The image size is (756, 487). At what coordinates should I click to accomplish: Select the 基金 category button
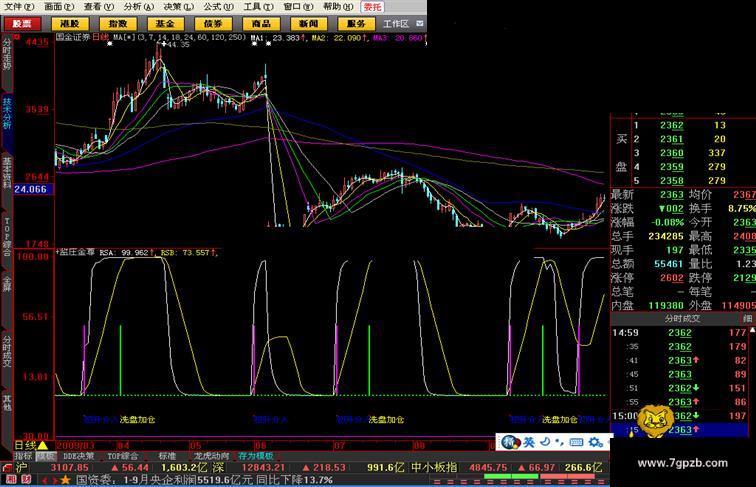point(165,23)
